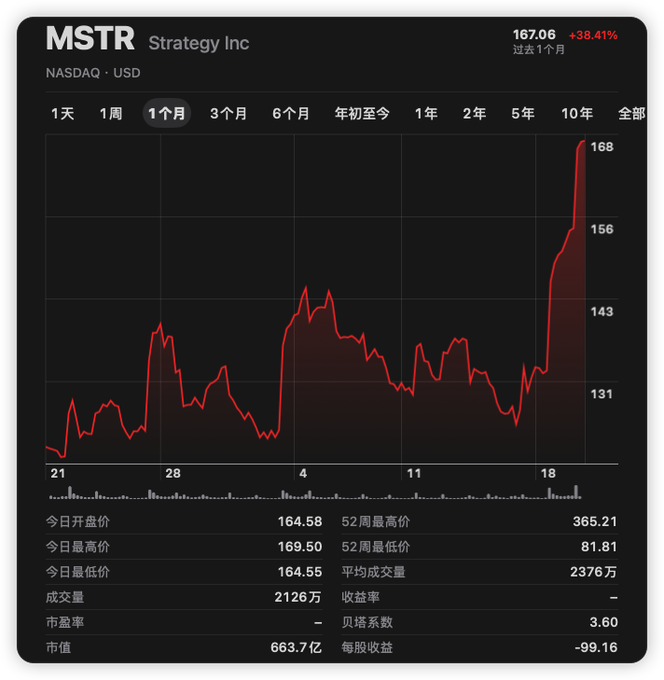Switch to the 6个月 range
This screenshot has height=680, width=664.
pos(291,114)
